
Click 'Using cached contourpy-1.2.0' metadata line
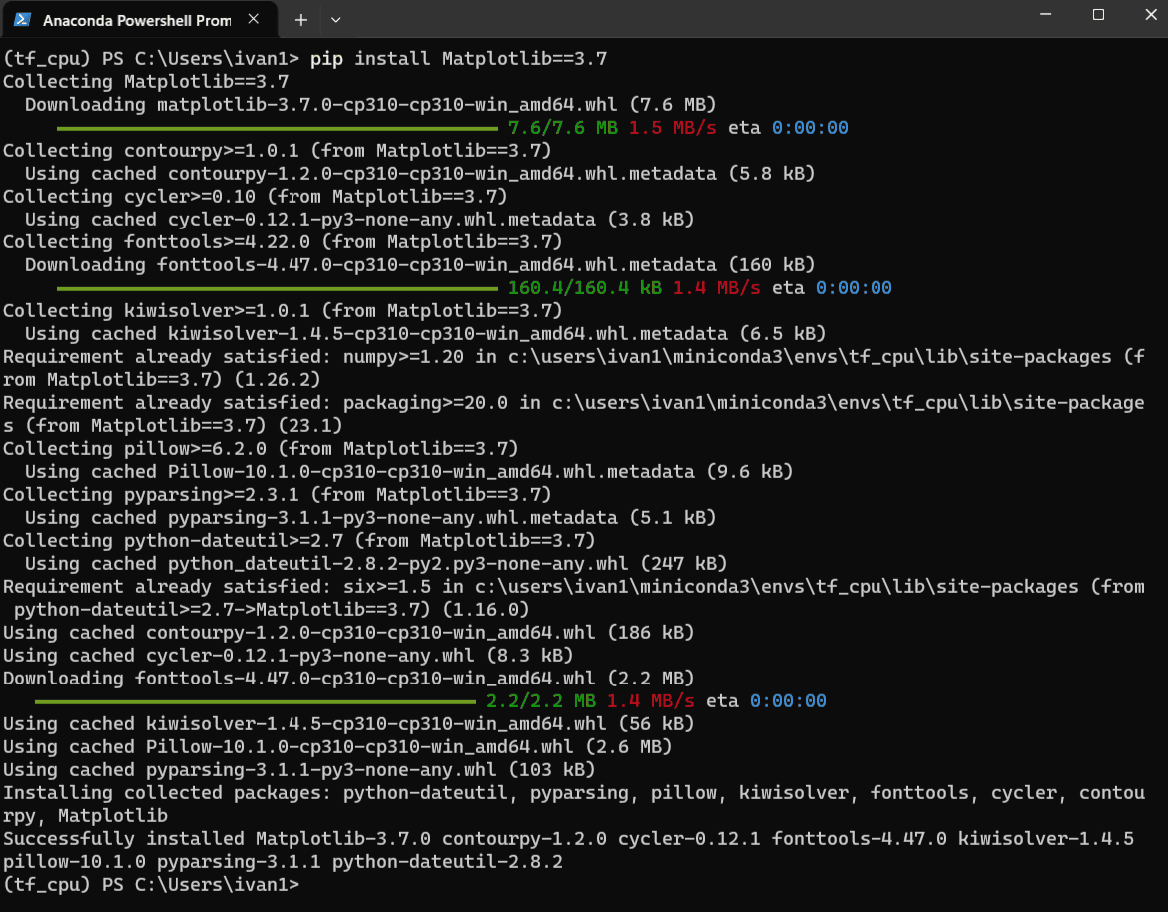tap(420, 174)
